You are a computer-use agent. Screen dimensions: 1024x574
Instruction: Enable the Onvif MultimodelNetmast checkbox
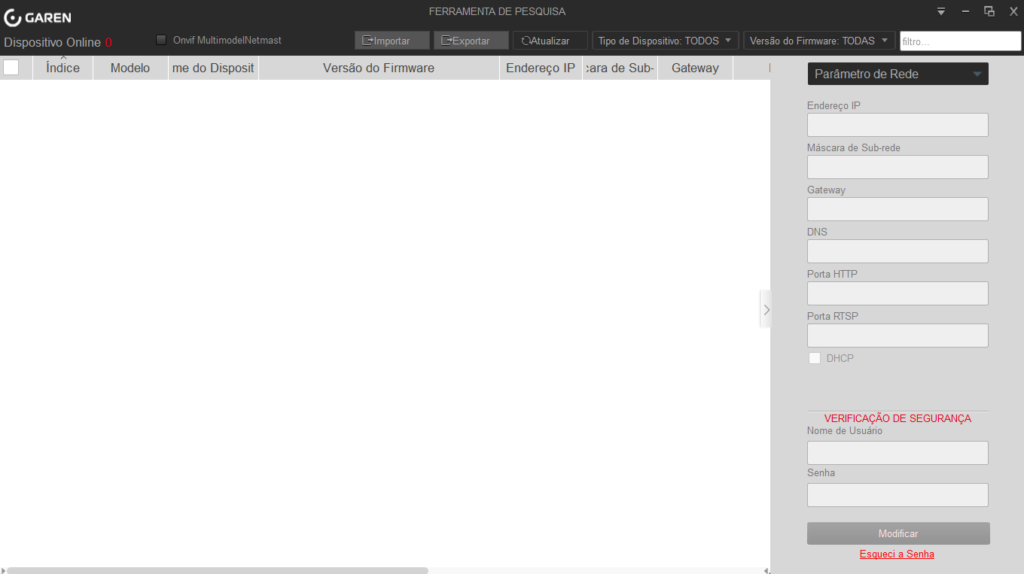coord(161,40)
